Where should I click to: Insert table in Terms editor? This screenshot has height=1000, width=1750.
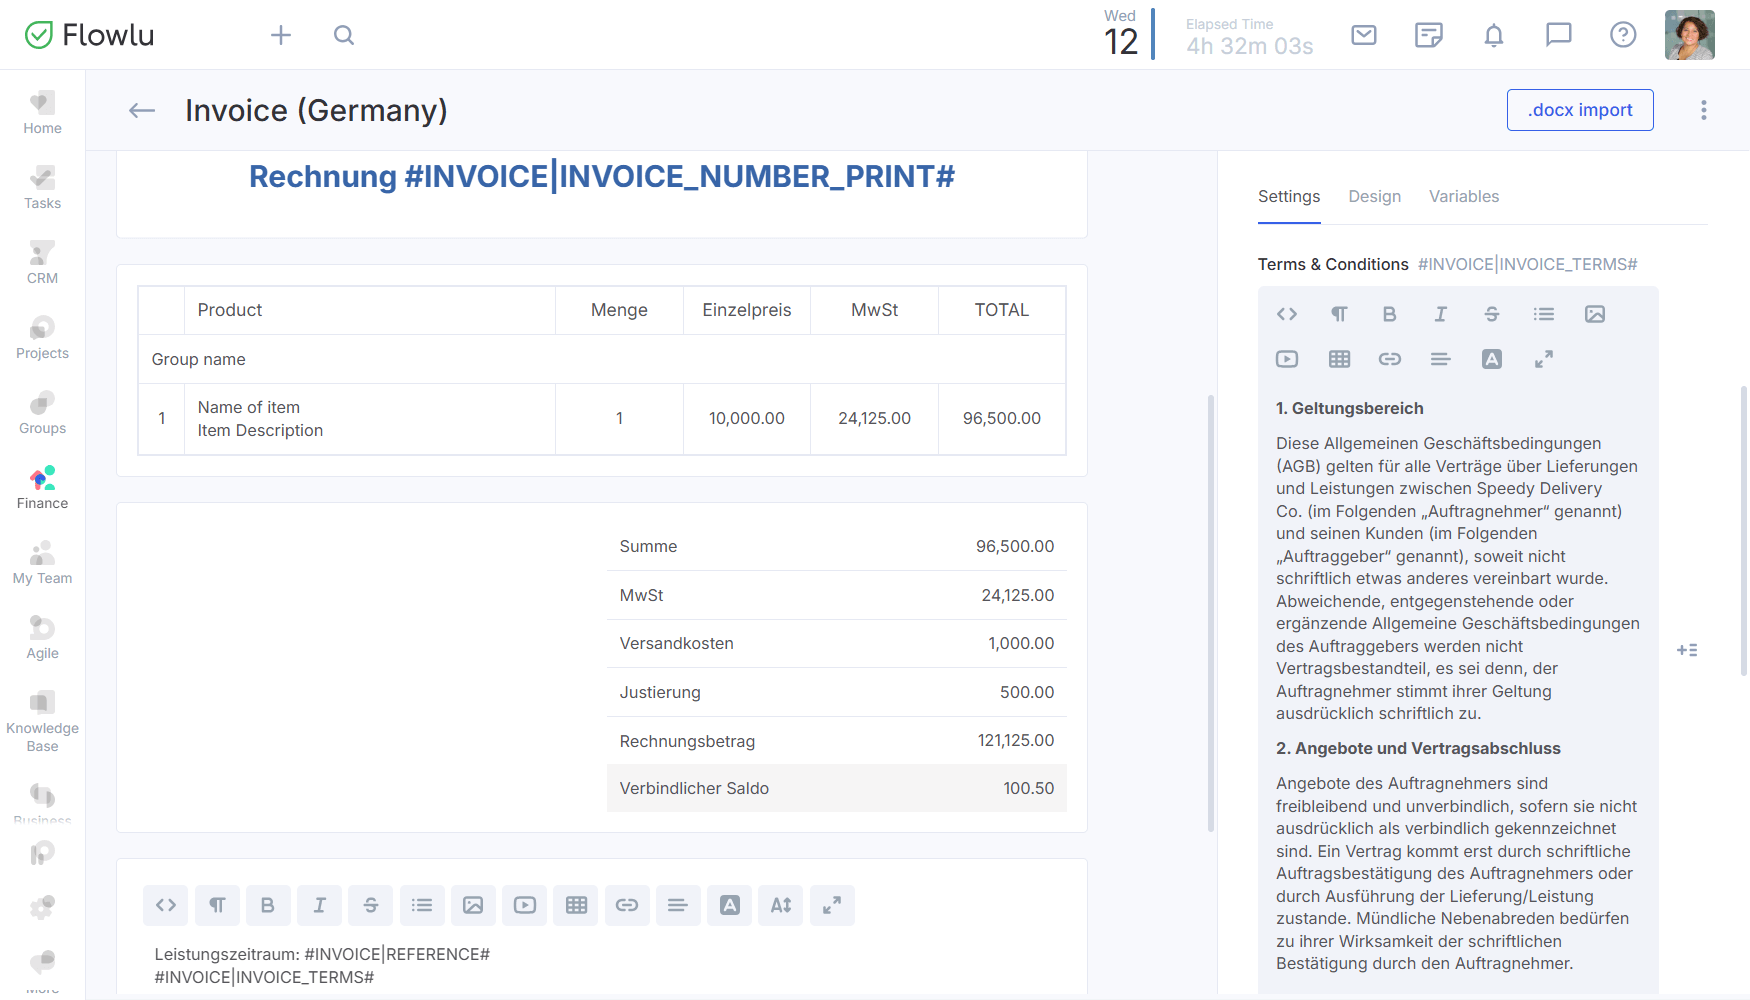[x=1339, y=359]
